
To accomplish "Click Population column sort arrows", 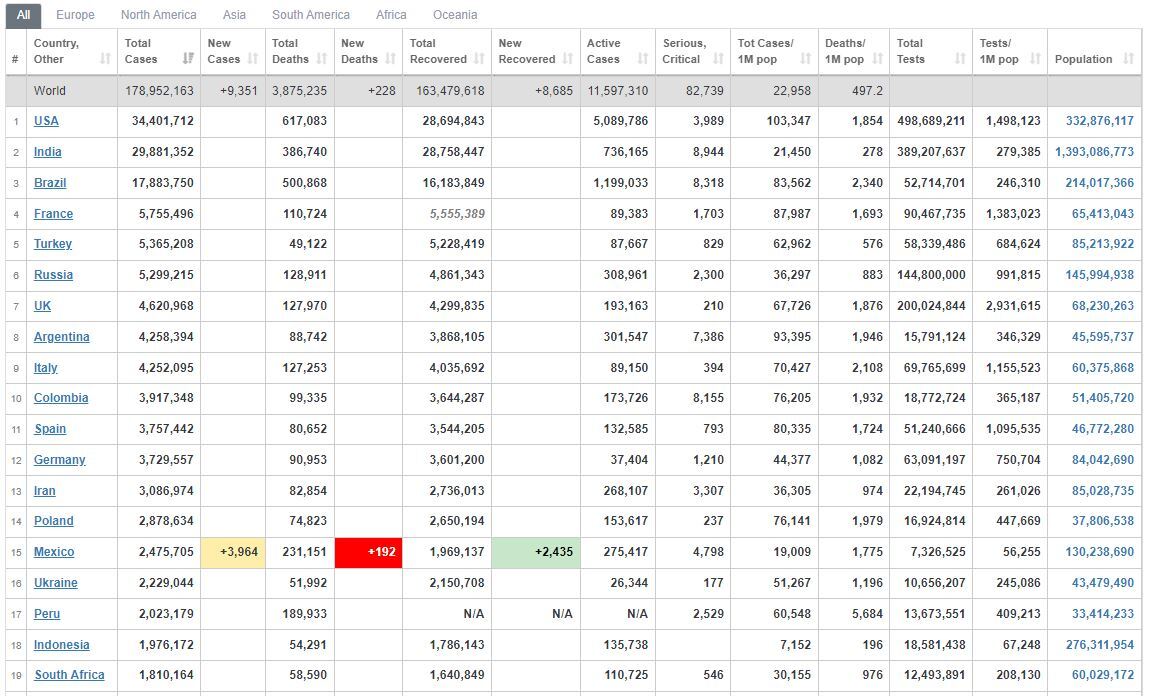I will tap(1129, 59).
